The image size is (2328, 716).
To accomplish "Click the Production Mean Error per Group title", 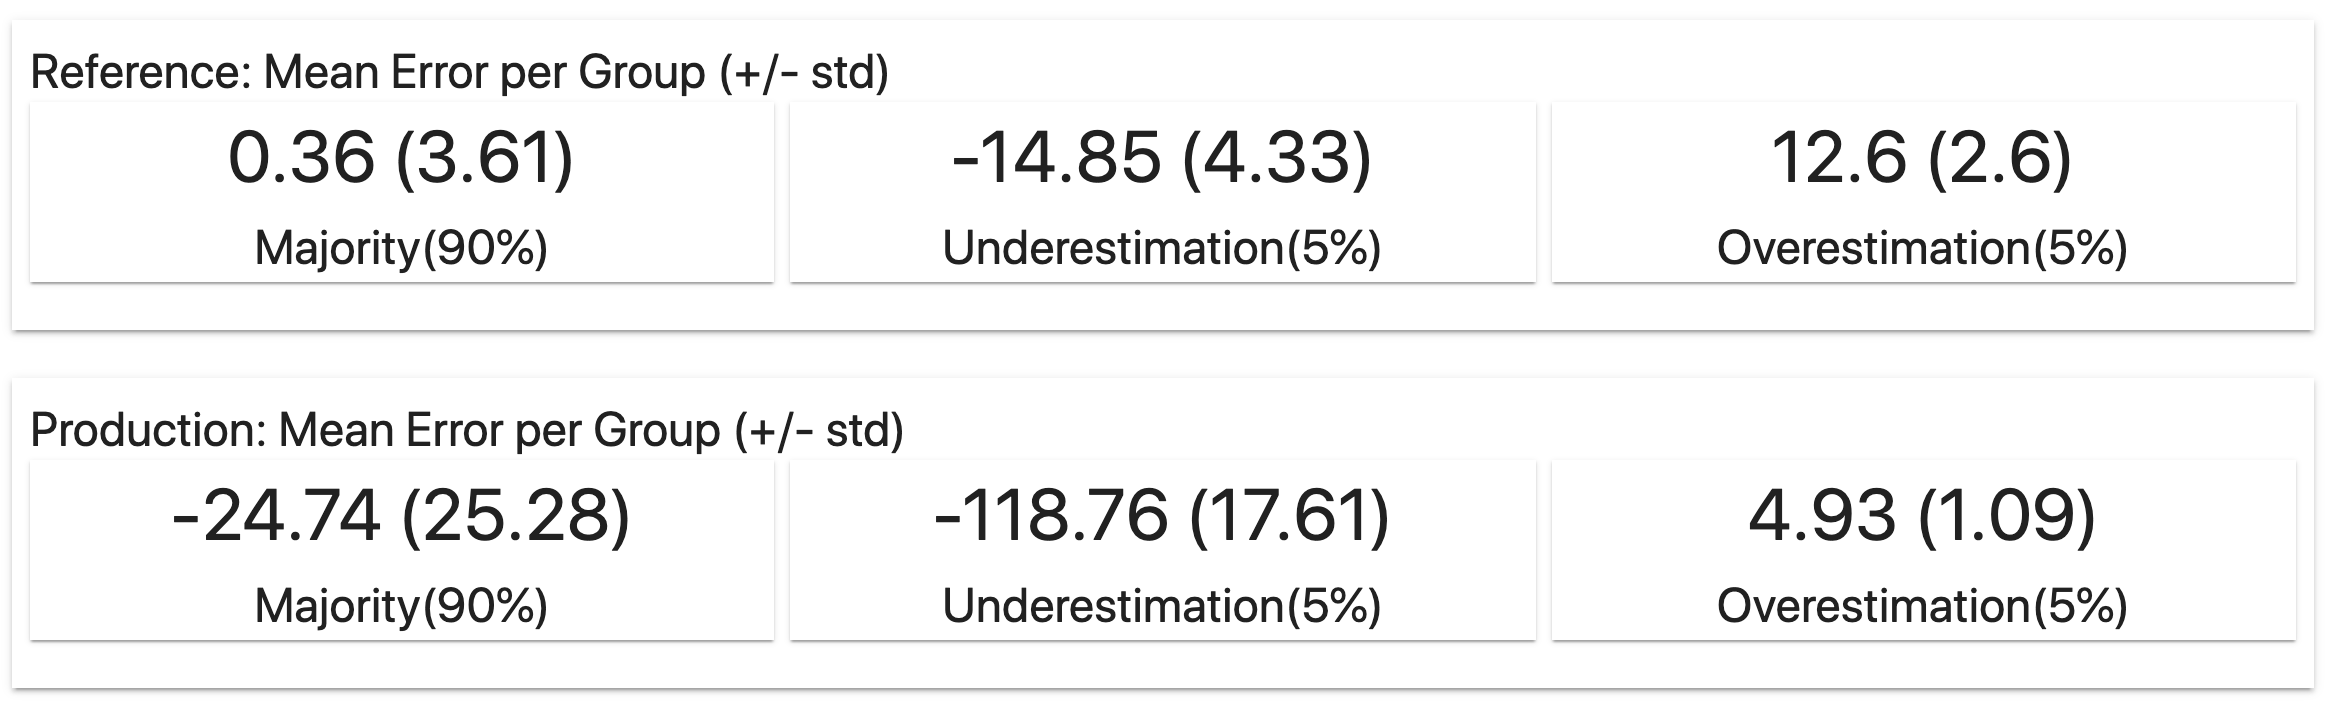I will point(467,431).
